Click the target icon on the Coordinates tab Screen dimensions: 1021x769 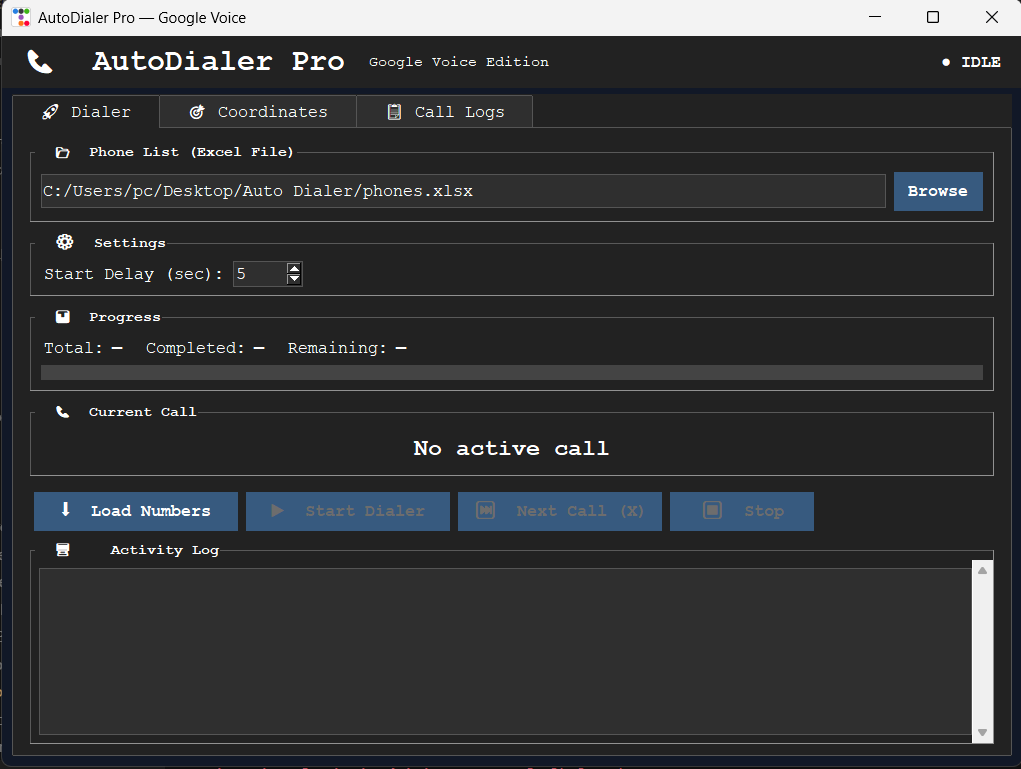click(x=197, y=112)
